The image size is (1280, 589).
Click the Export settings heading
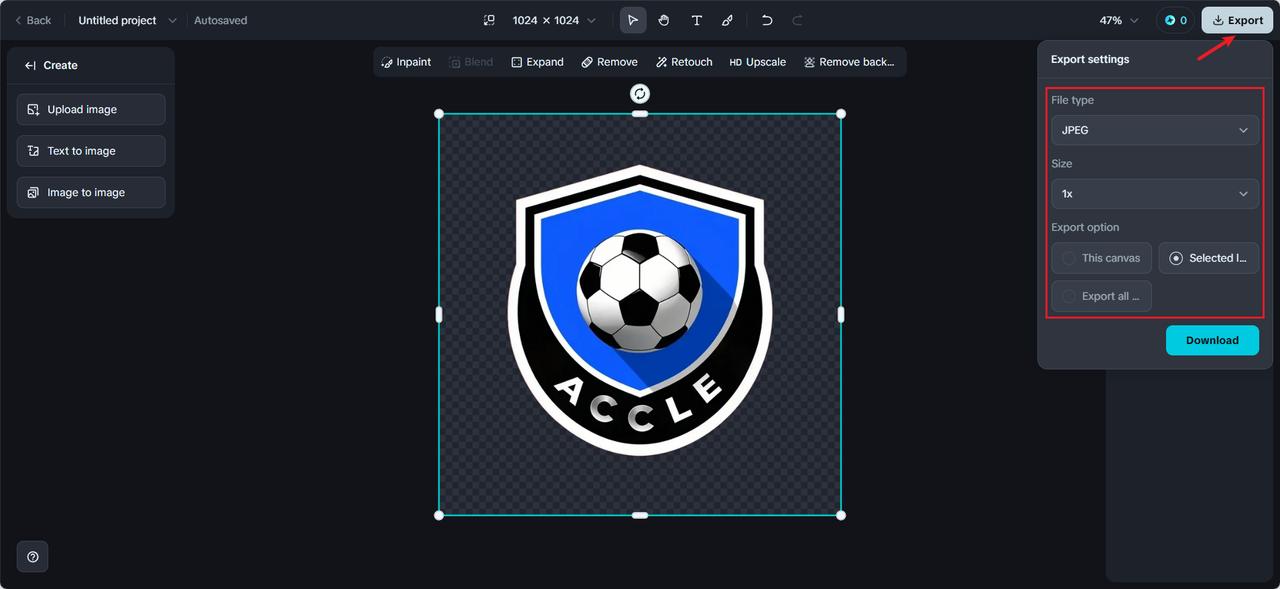[x=1090, y=59]
